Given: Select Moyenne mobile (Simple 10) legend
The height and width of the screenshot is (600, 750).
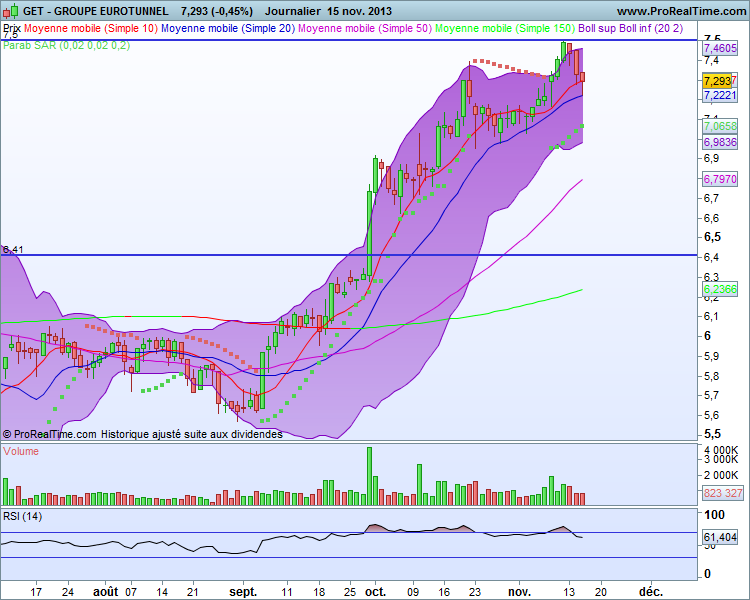Looking at the screenshot, I should click(x=91, y=28).
